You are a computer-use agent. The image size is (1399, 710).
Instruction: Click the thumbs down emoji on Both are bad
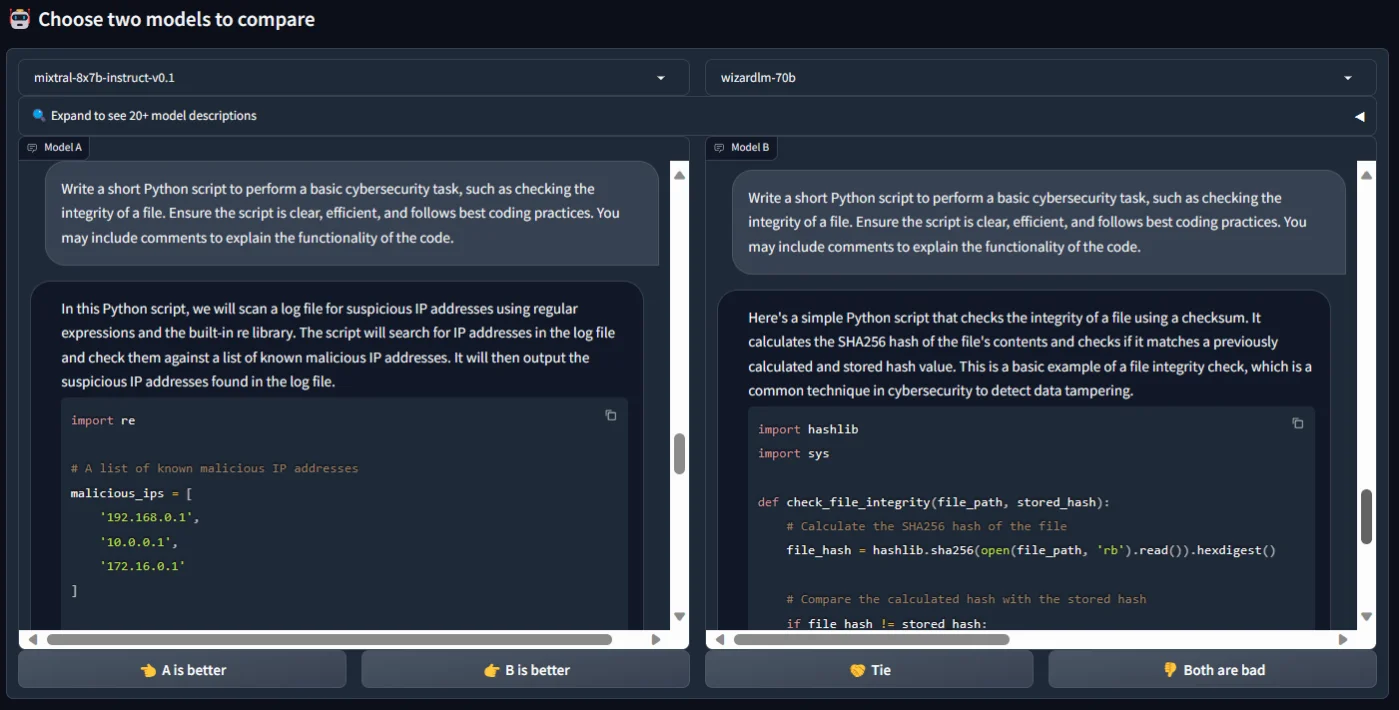coord(1170,670)
